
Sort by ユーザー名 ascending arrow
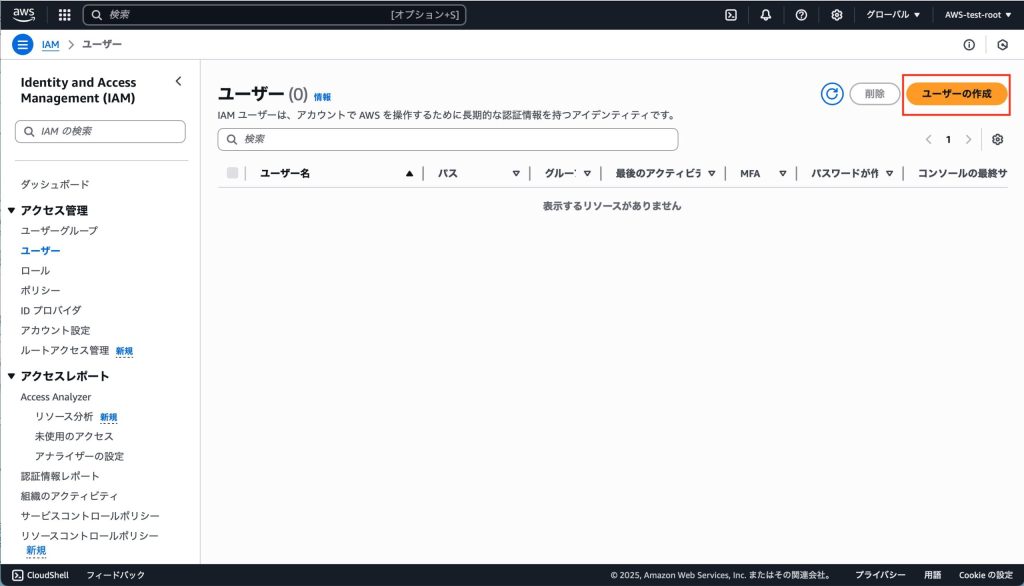coord(409,173)
